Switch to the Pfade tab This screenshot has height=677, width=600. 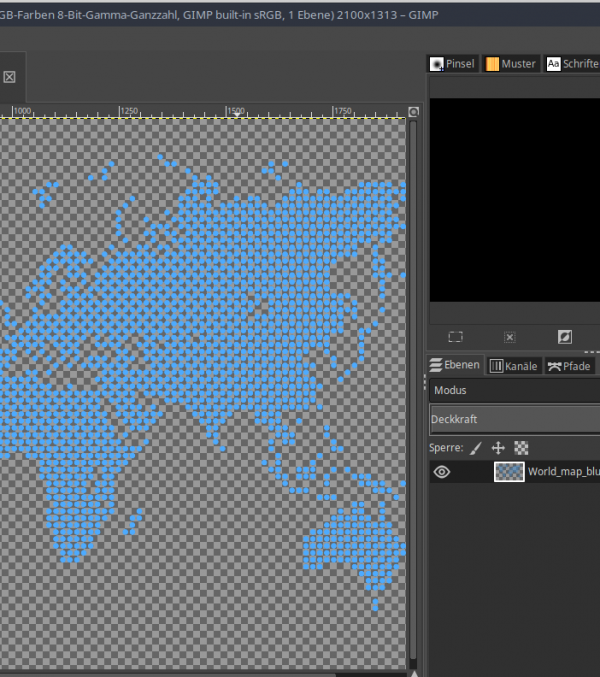[x=569, y=366]
